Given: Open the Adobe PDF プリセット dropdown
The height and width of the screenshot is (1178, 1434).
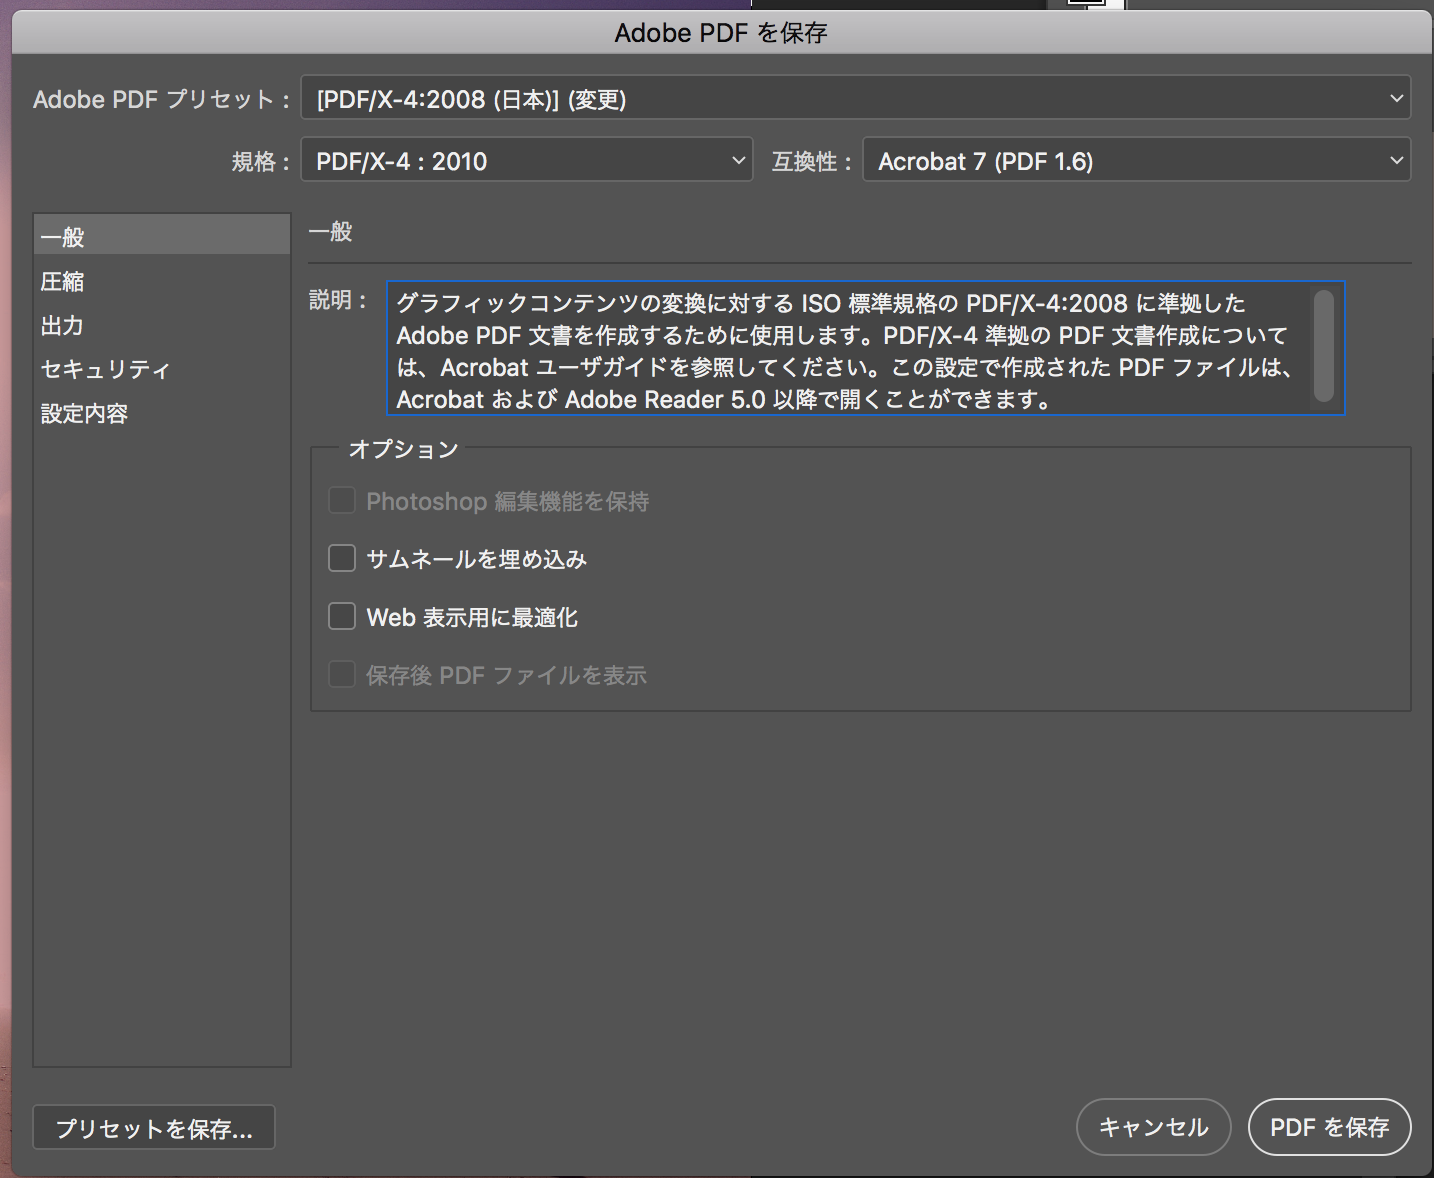Looking at the screenshot, I should (856, 99).
